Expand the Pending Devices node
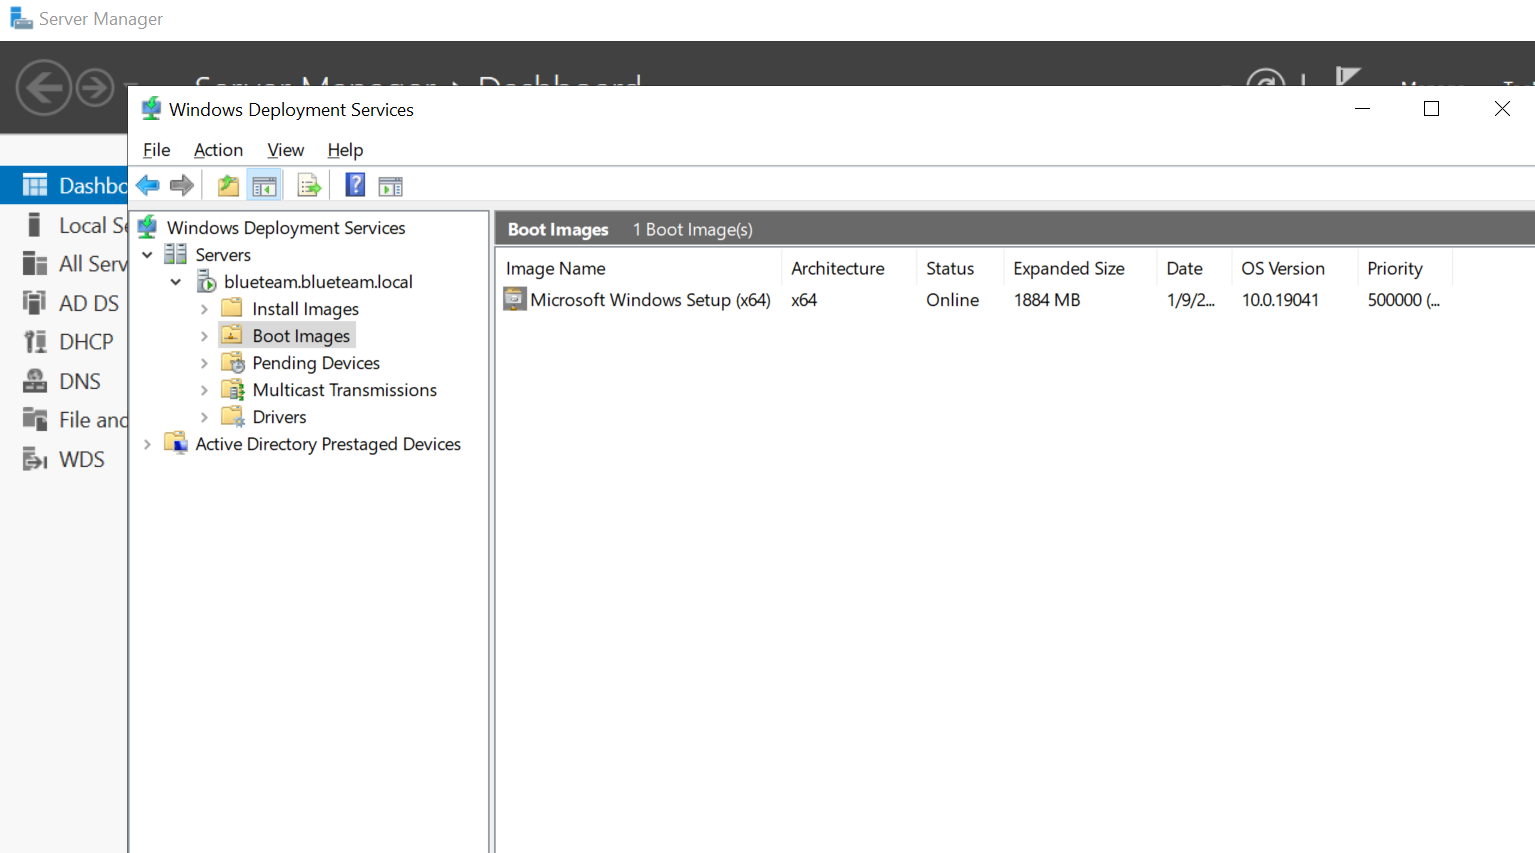This screenshot has width=1535, height=853. pos(204,363)
